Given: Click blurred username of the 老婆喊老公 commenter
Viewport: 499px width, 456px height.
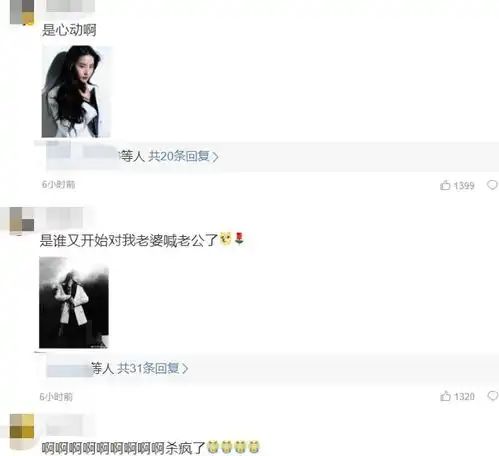Looking at the screenshot, I should tap(64, 217).
